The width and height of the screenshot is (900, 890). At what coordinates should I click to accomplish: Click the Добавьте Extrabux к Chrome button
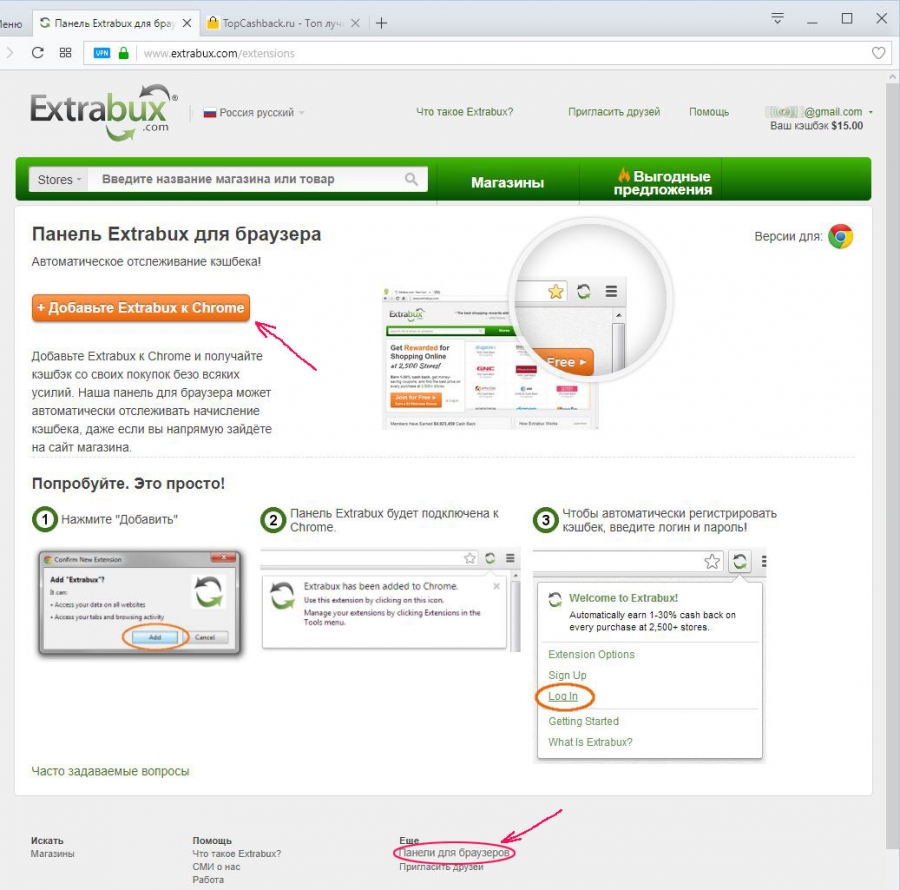pyautogui.click(x=141, y=308)
